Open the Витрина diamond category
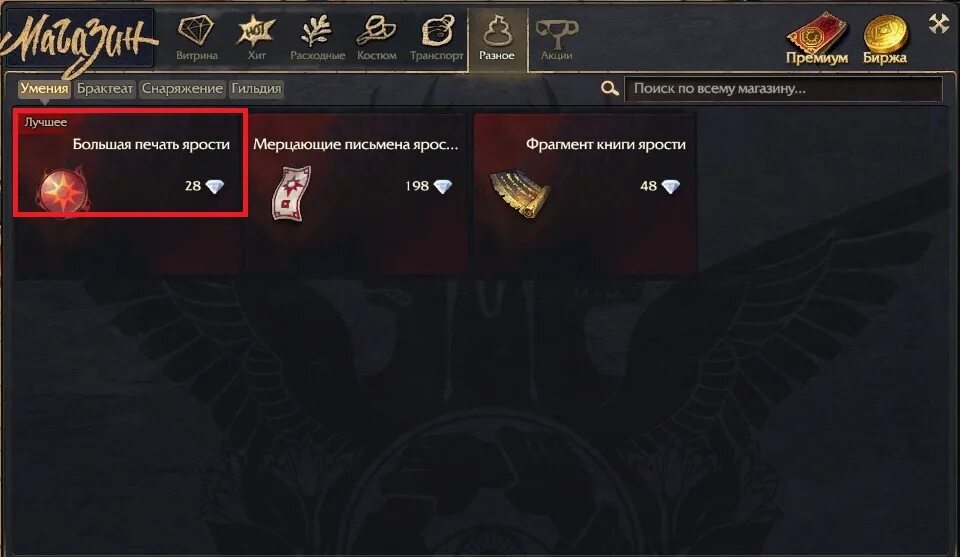The image size is (960, 557). [x=197, y=39]
